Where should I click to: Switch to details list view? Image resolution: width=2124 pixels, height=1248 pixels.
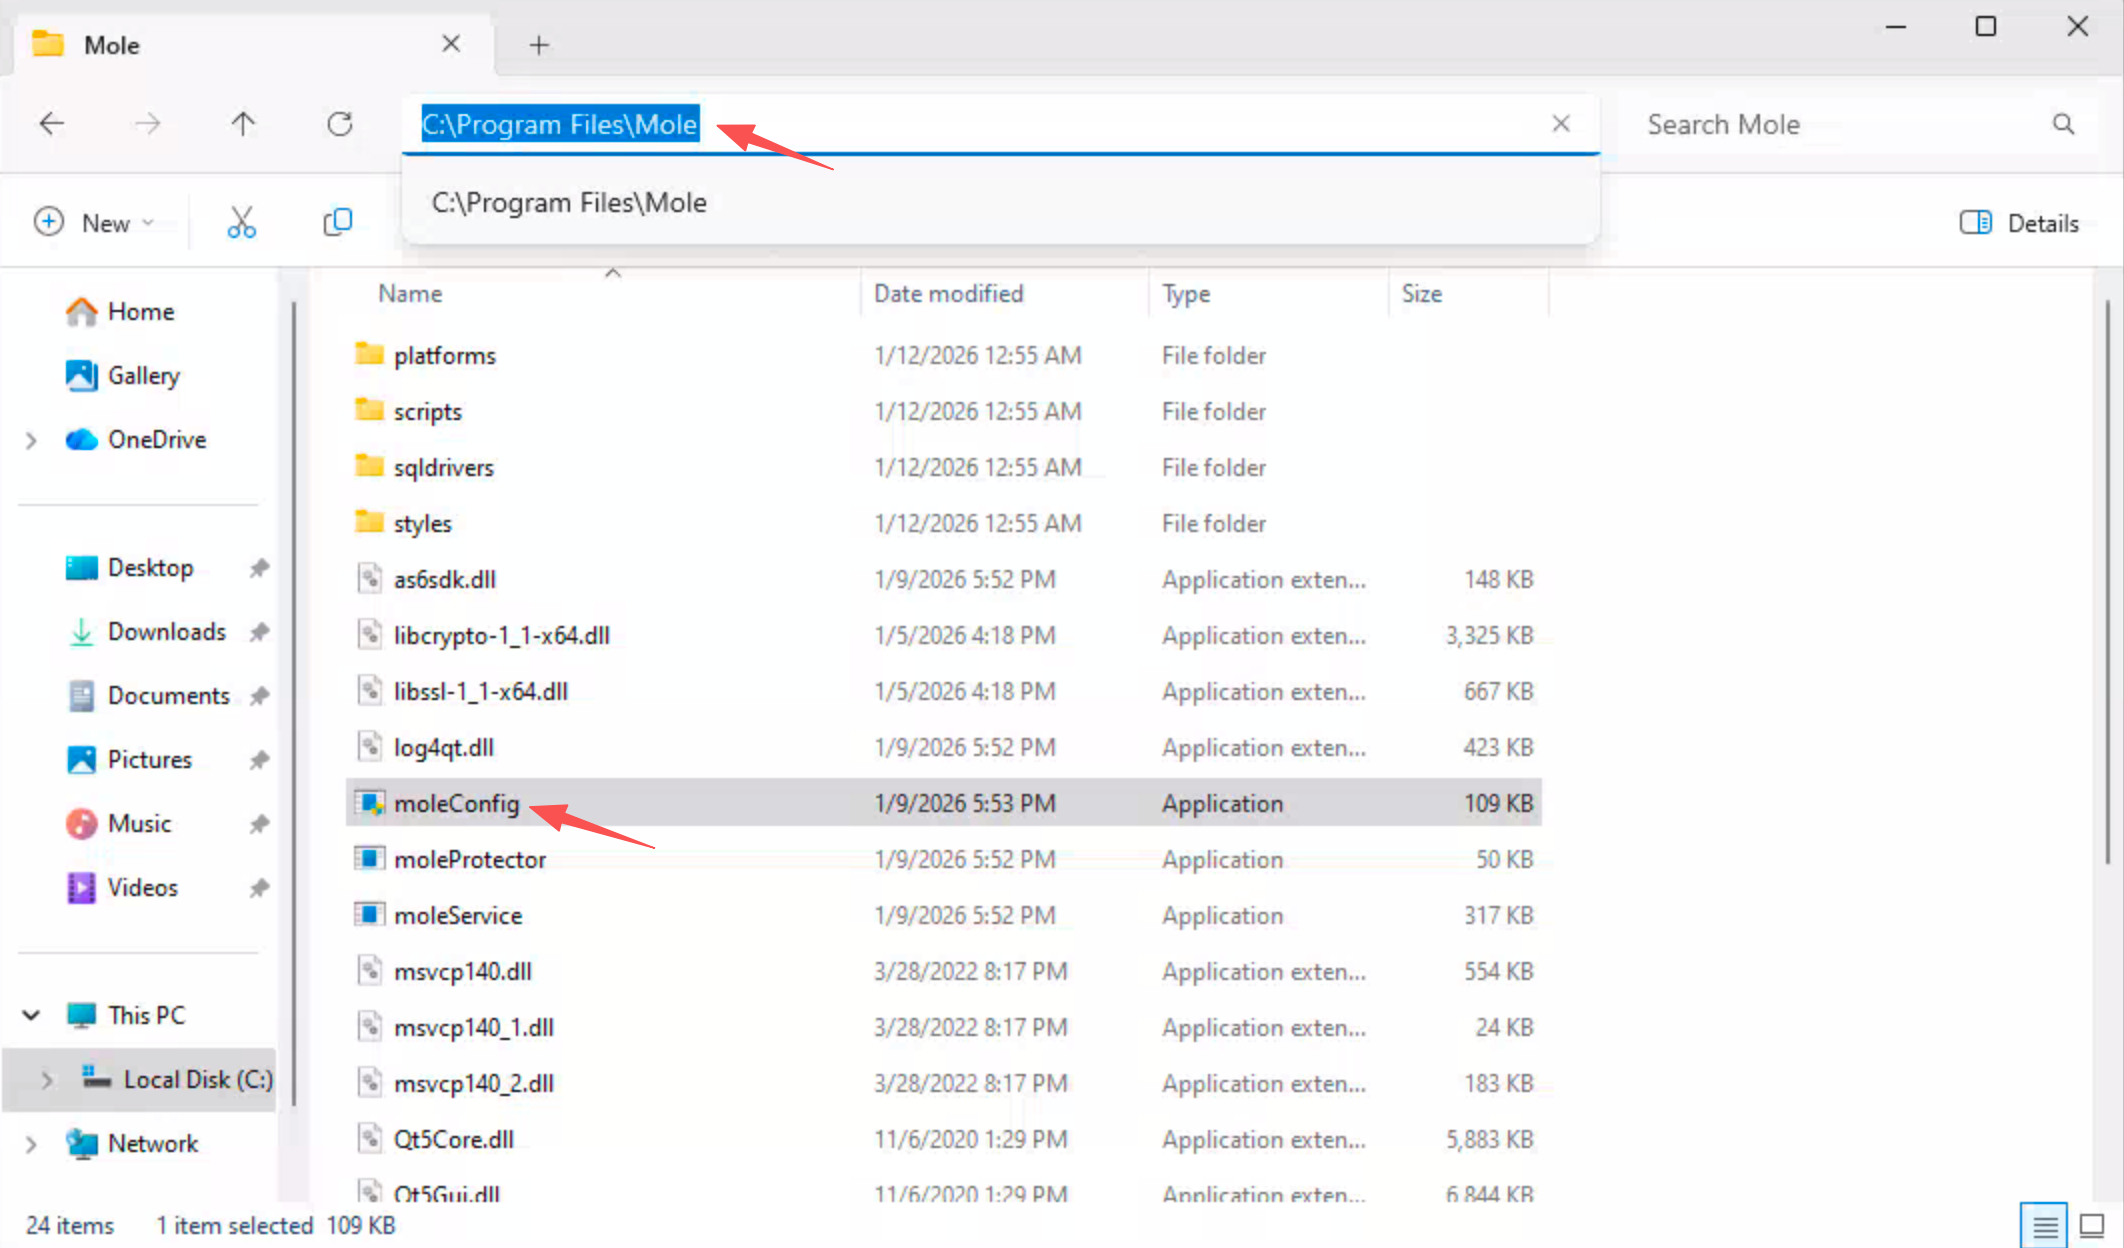pyautogui.click(x=2044, y=1225)
